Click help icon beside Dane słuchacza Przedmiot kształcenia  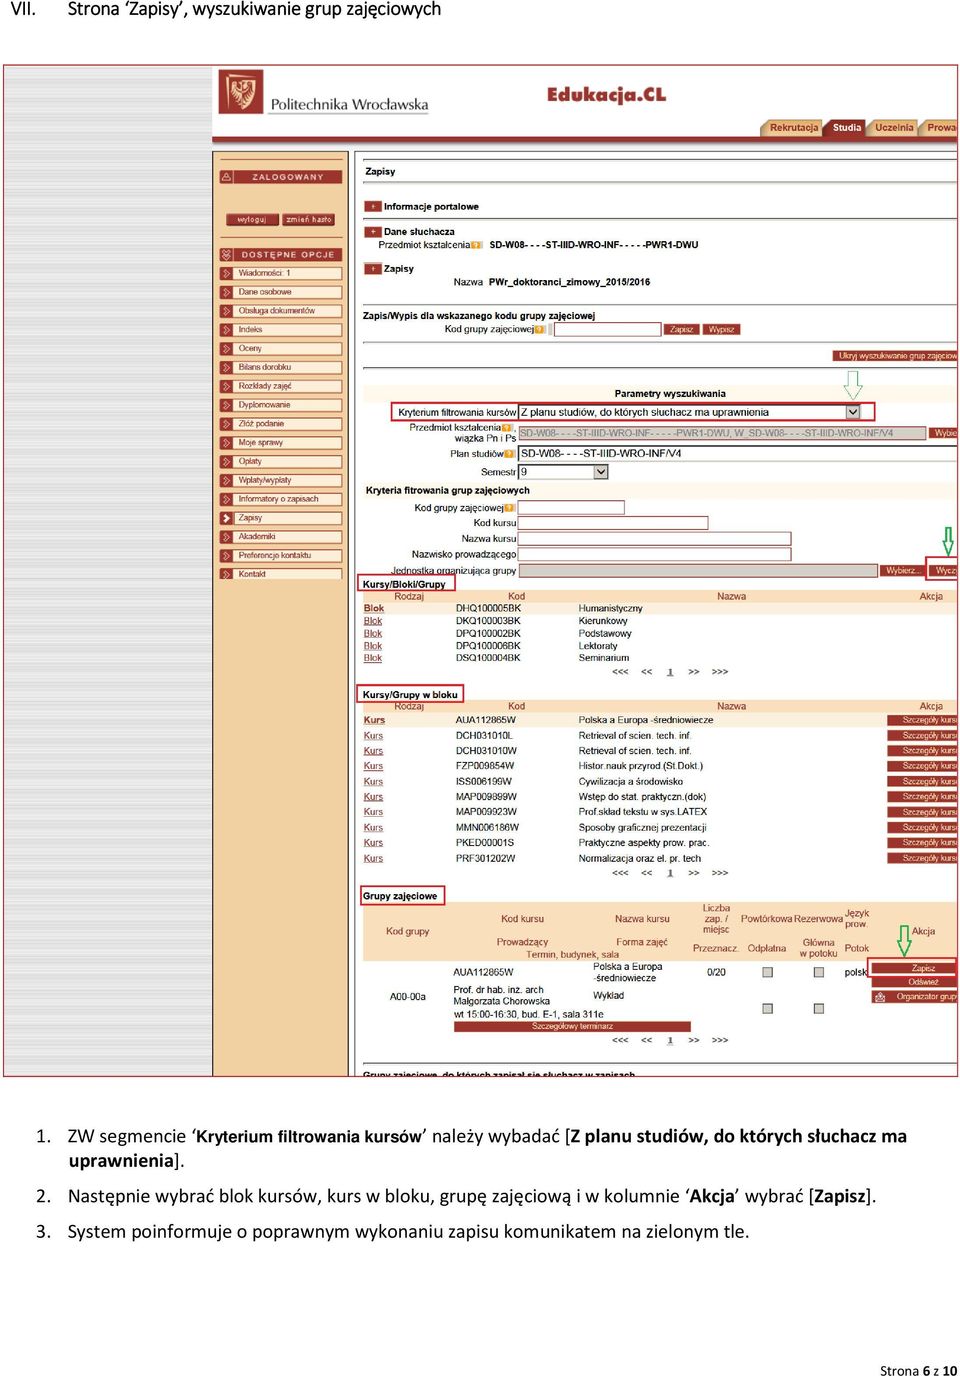point(477,245)
